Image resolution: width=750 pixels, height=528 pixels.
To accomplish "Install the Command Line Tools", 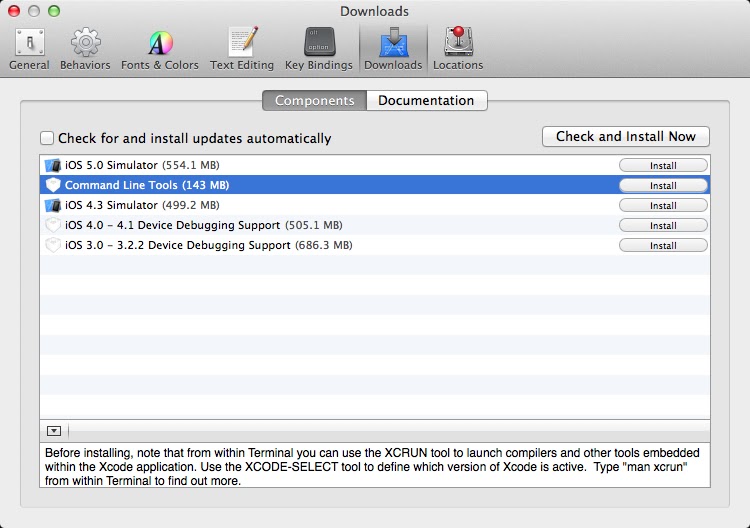I will tap(663, 186).
